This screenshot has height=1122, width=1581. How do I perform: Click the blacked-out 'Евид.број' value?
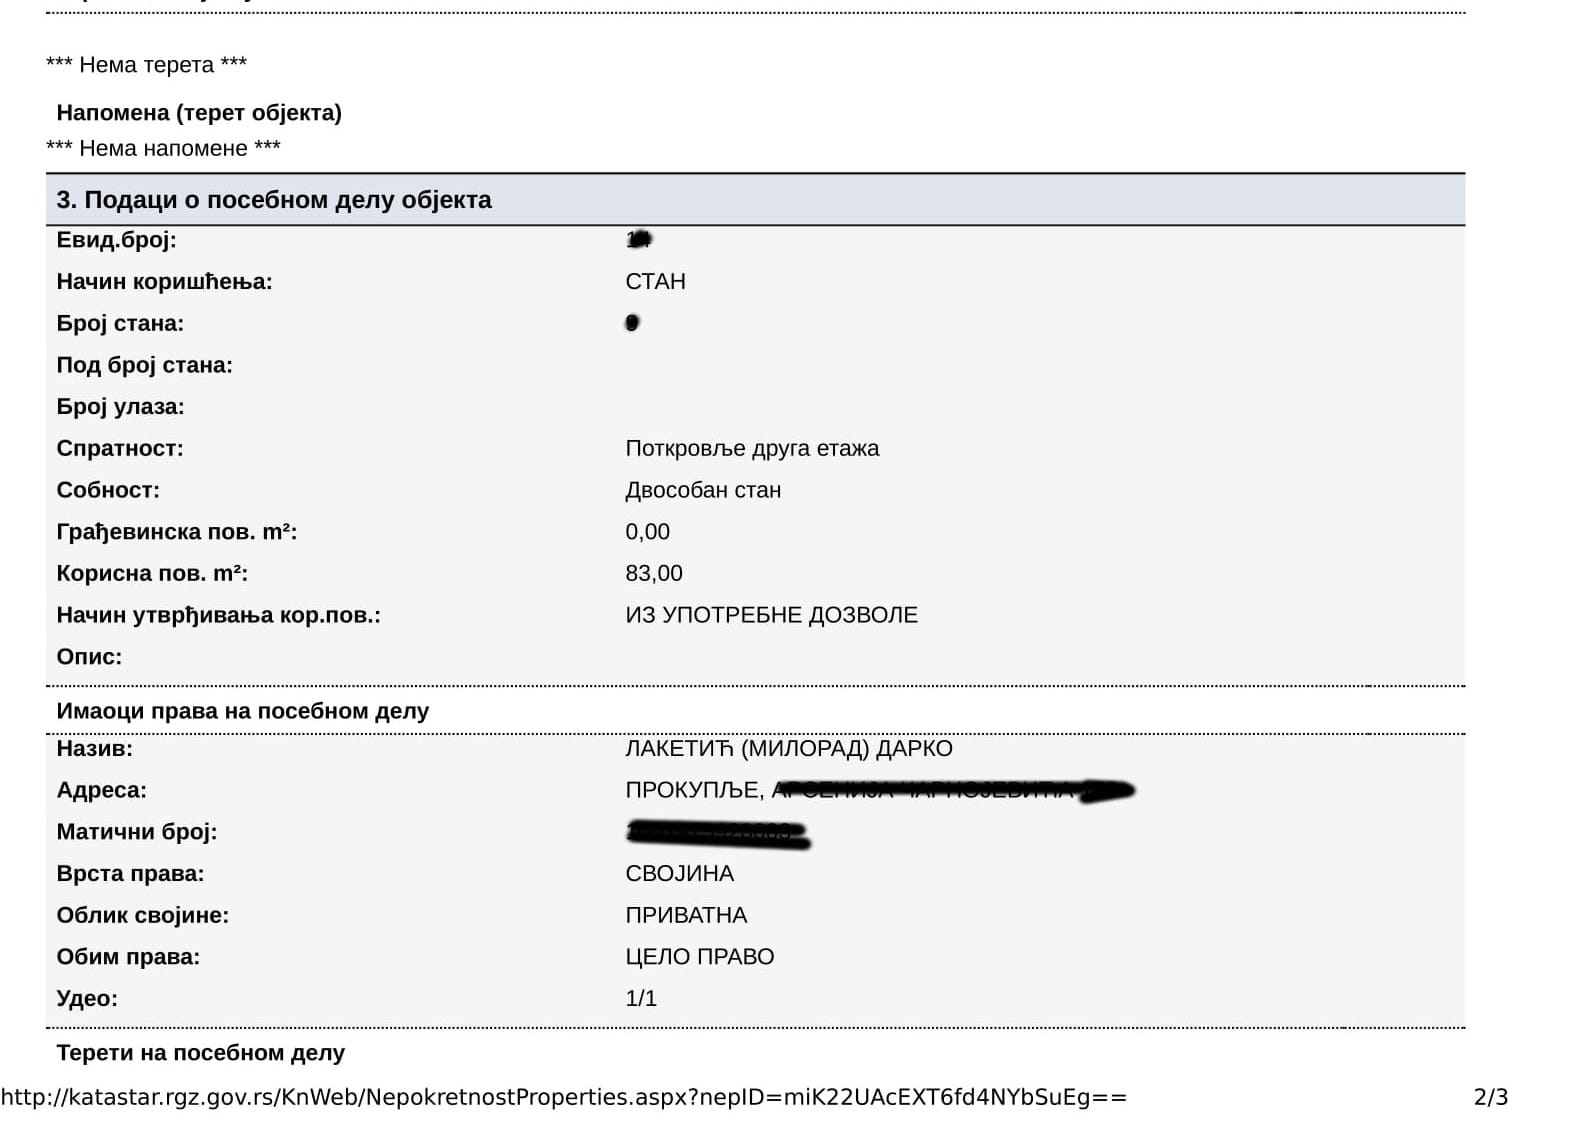pyautogui.click(x=639, y=239)
